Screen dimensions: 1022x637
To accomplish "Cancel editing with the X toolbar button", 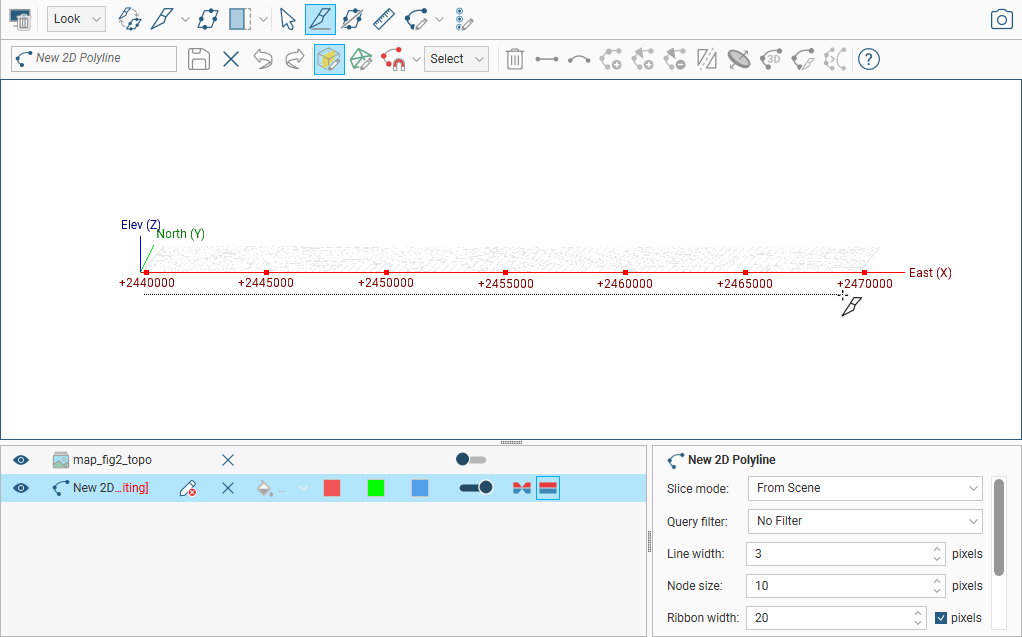I will 231,59.
